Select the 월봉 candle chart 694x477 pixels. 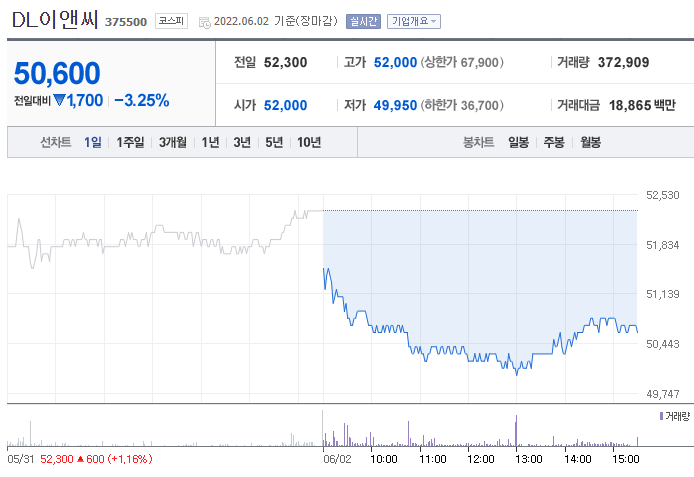[590, 142]
